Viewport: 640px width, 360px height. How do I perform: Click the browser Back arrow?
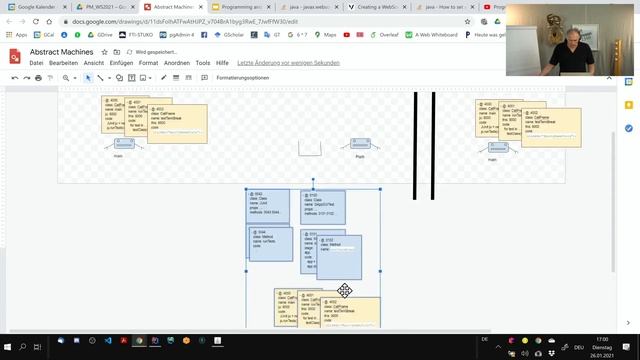[9, 21]
